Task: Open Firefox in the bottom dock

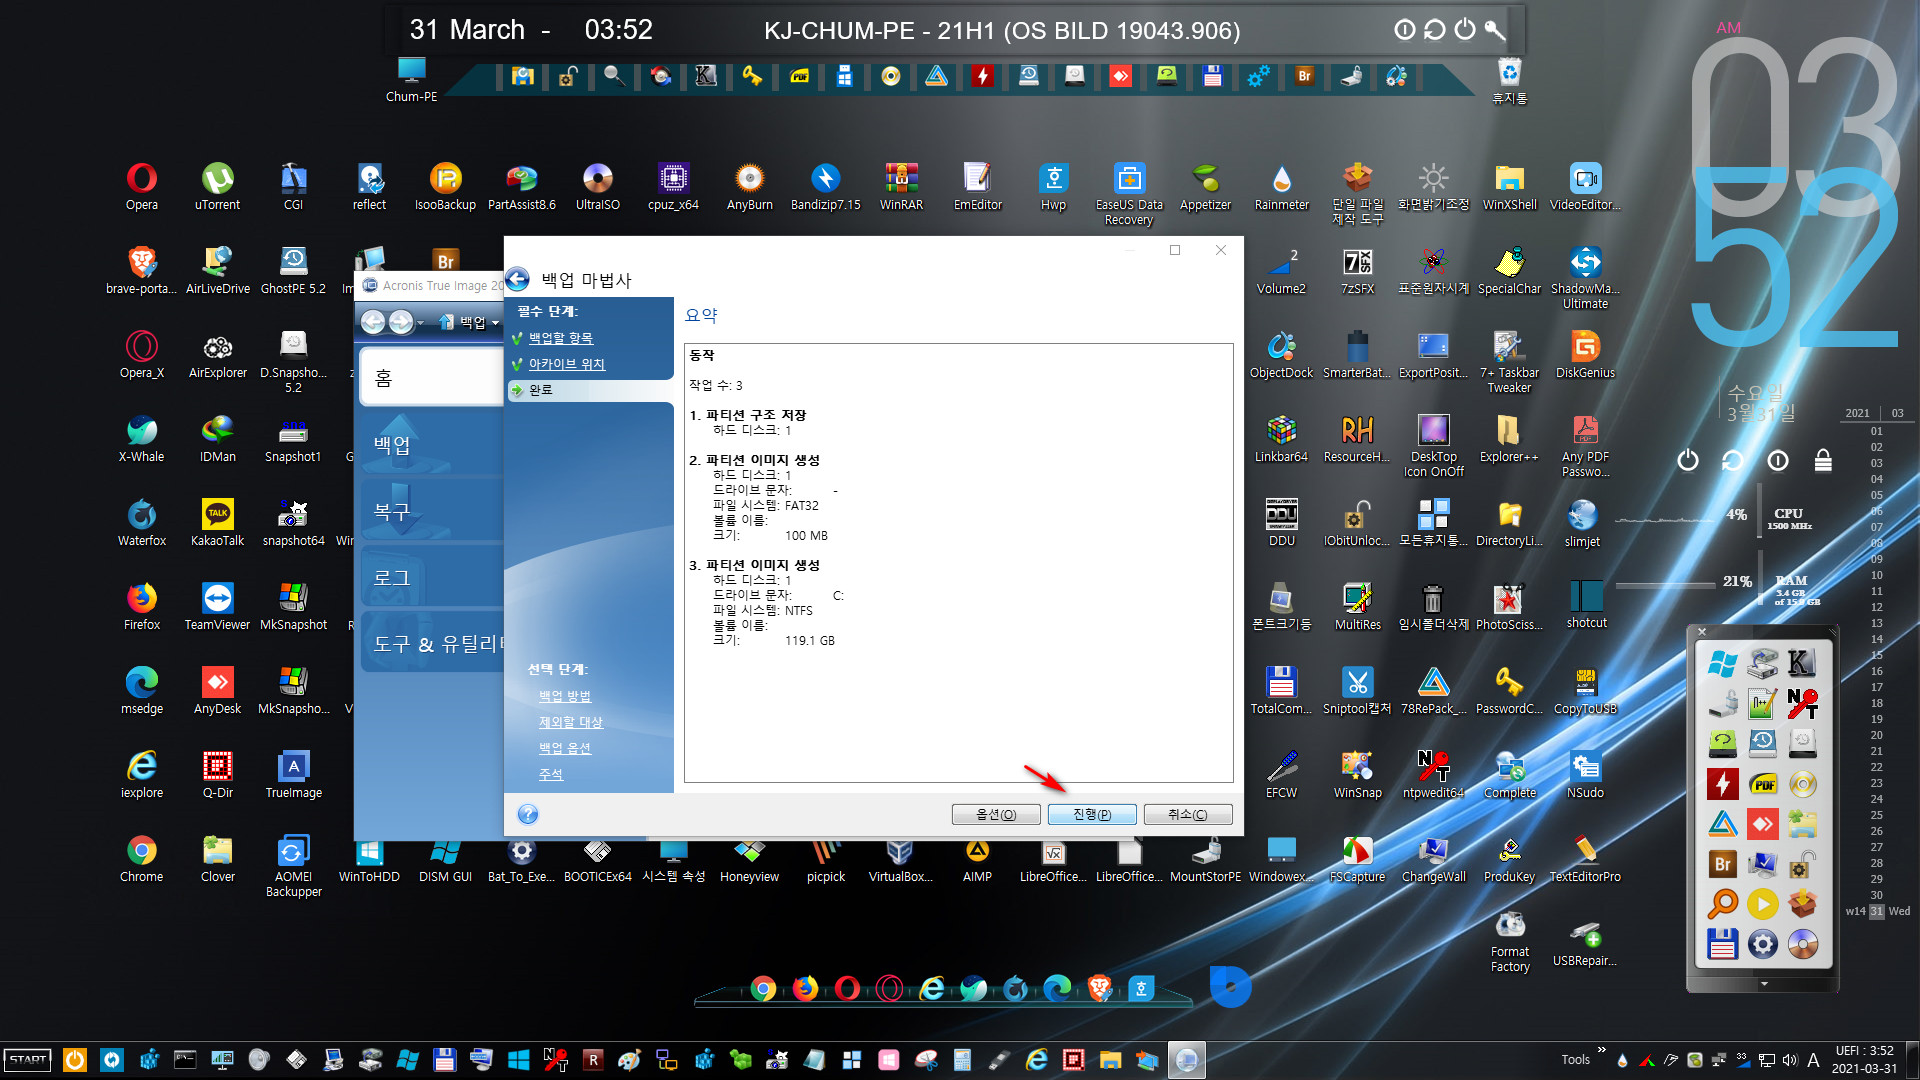Action: pyautogui.click(x=805, y=989)
